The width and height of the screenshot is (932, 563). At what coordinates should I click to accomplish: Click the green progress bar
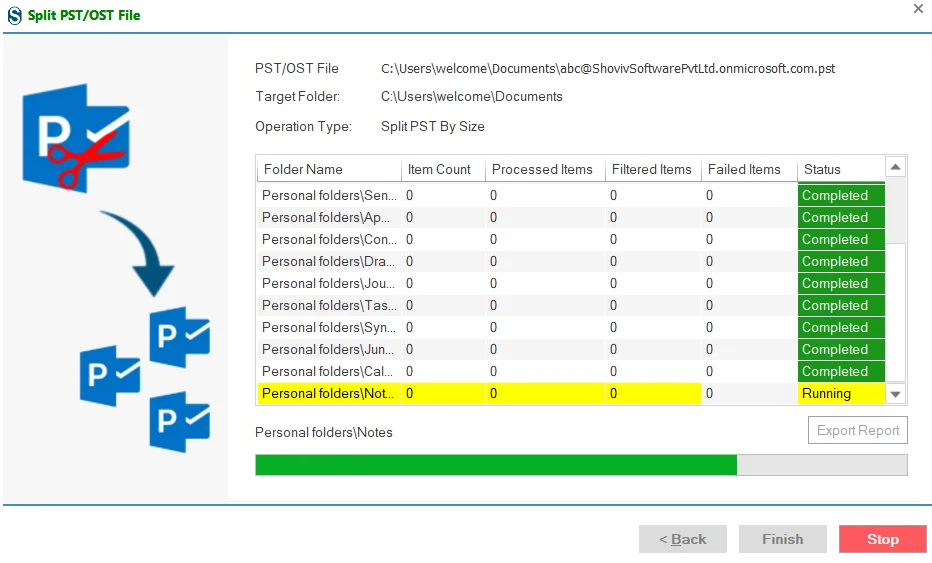(x=581, y=465)
